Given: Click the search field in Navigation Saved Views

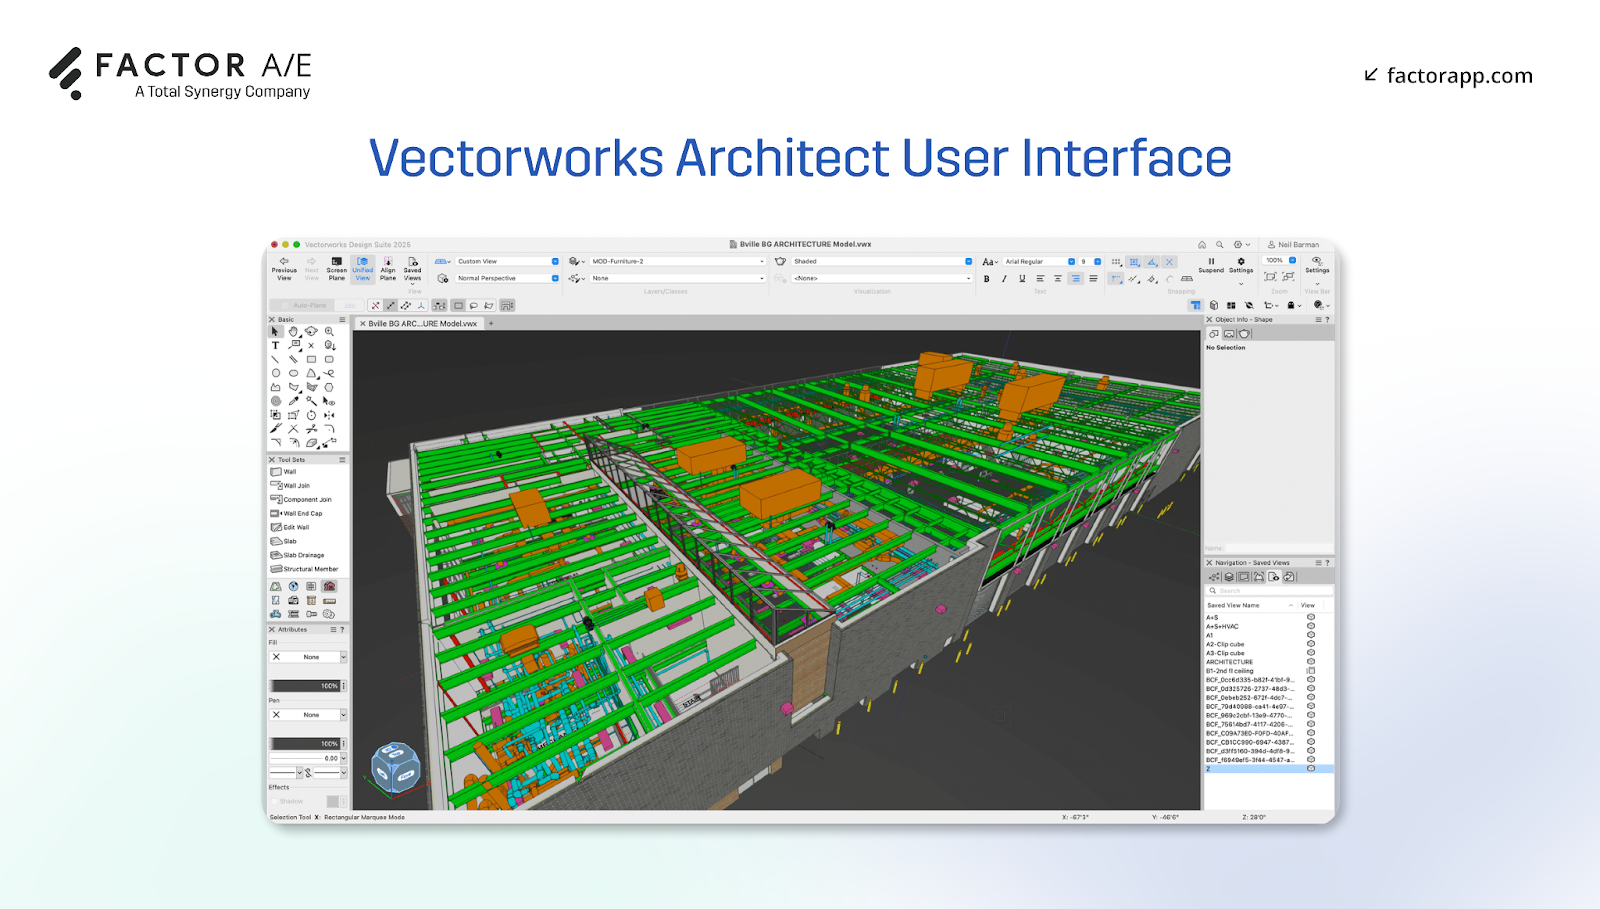Looking at the screenshot, I should (x=1265, y=590).
